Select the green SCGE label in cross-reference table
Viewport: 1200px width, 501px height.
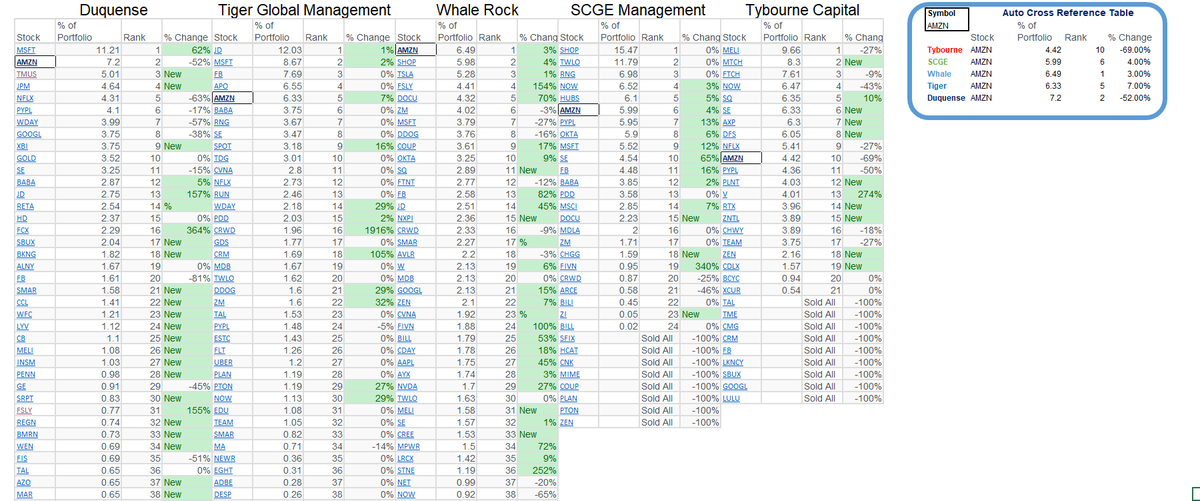pos(938,60)
